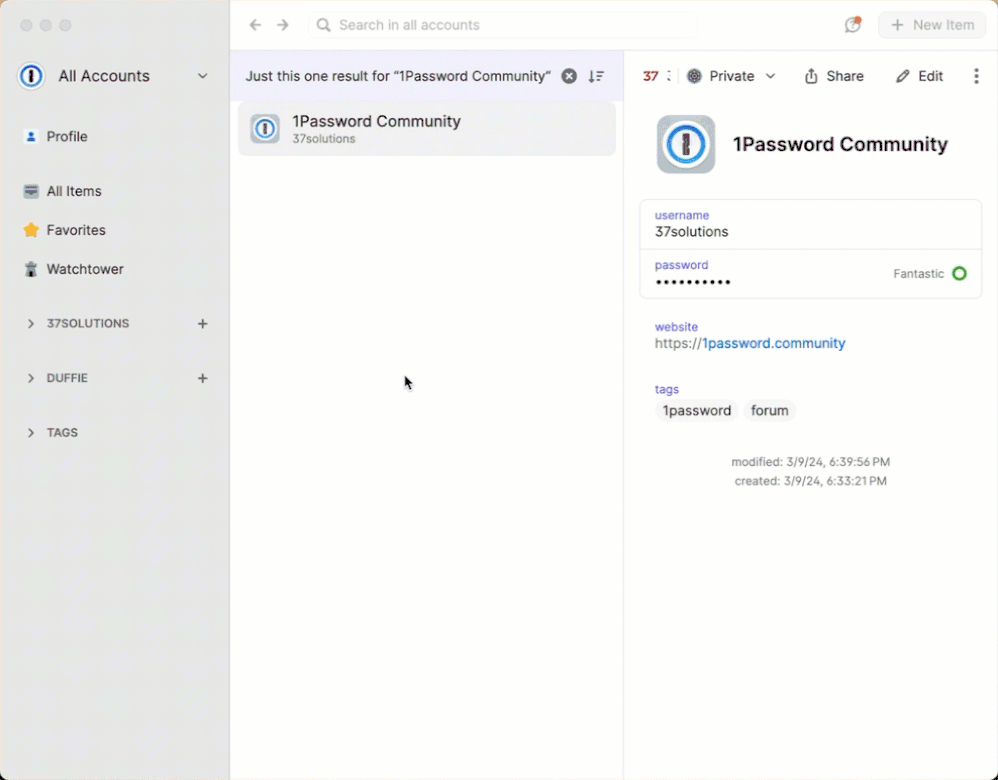The height and width of the screenshot is (780, 998).
Task: Click the password strength indicator circle
Action: 959,273
